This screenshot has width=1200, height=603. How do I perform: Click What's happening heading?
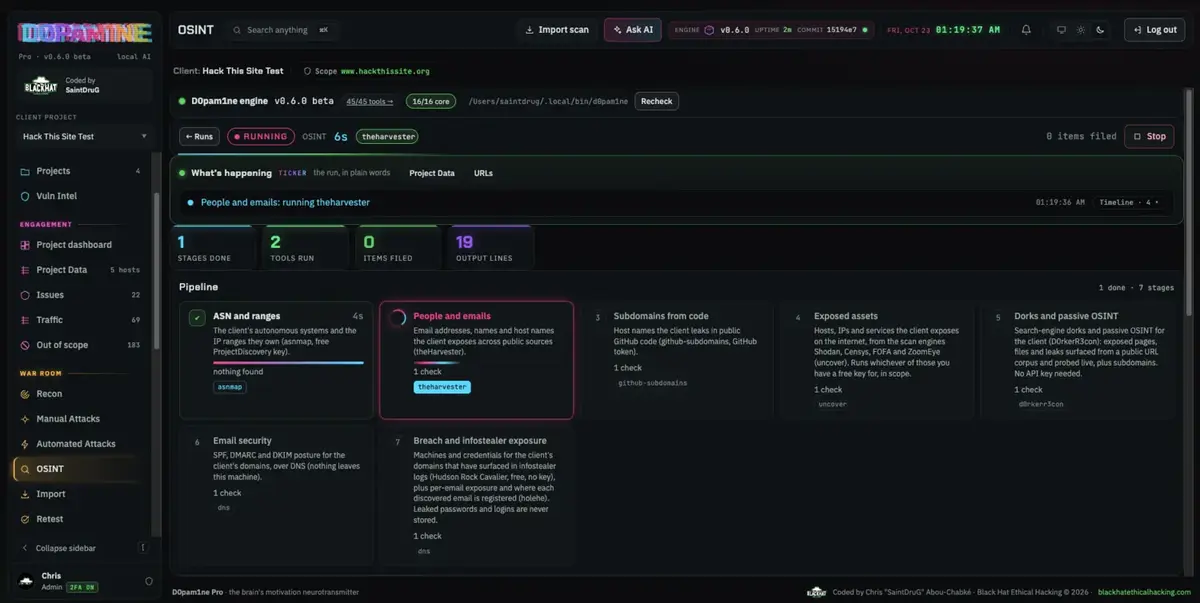(x=231, y=173)
